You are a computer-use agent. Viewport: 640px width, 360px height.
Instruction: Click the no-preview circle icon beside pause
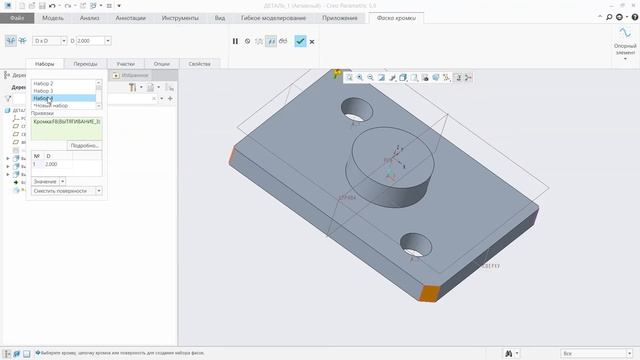pos(247,41)
